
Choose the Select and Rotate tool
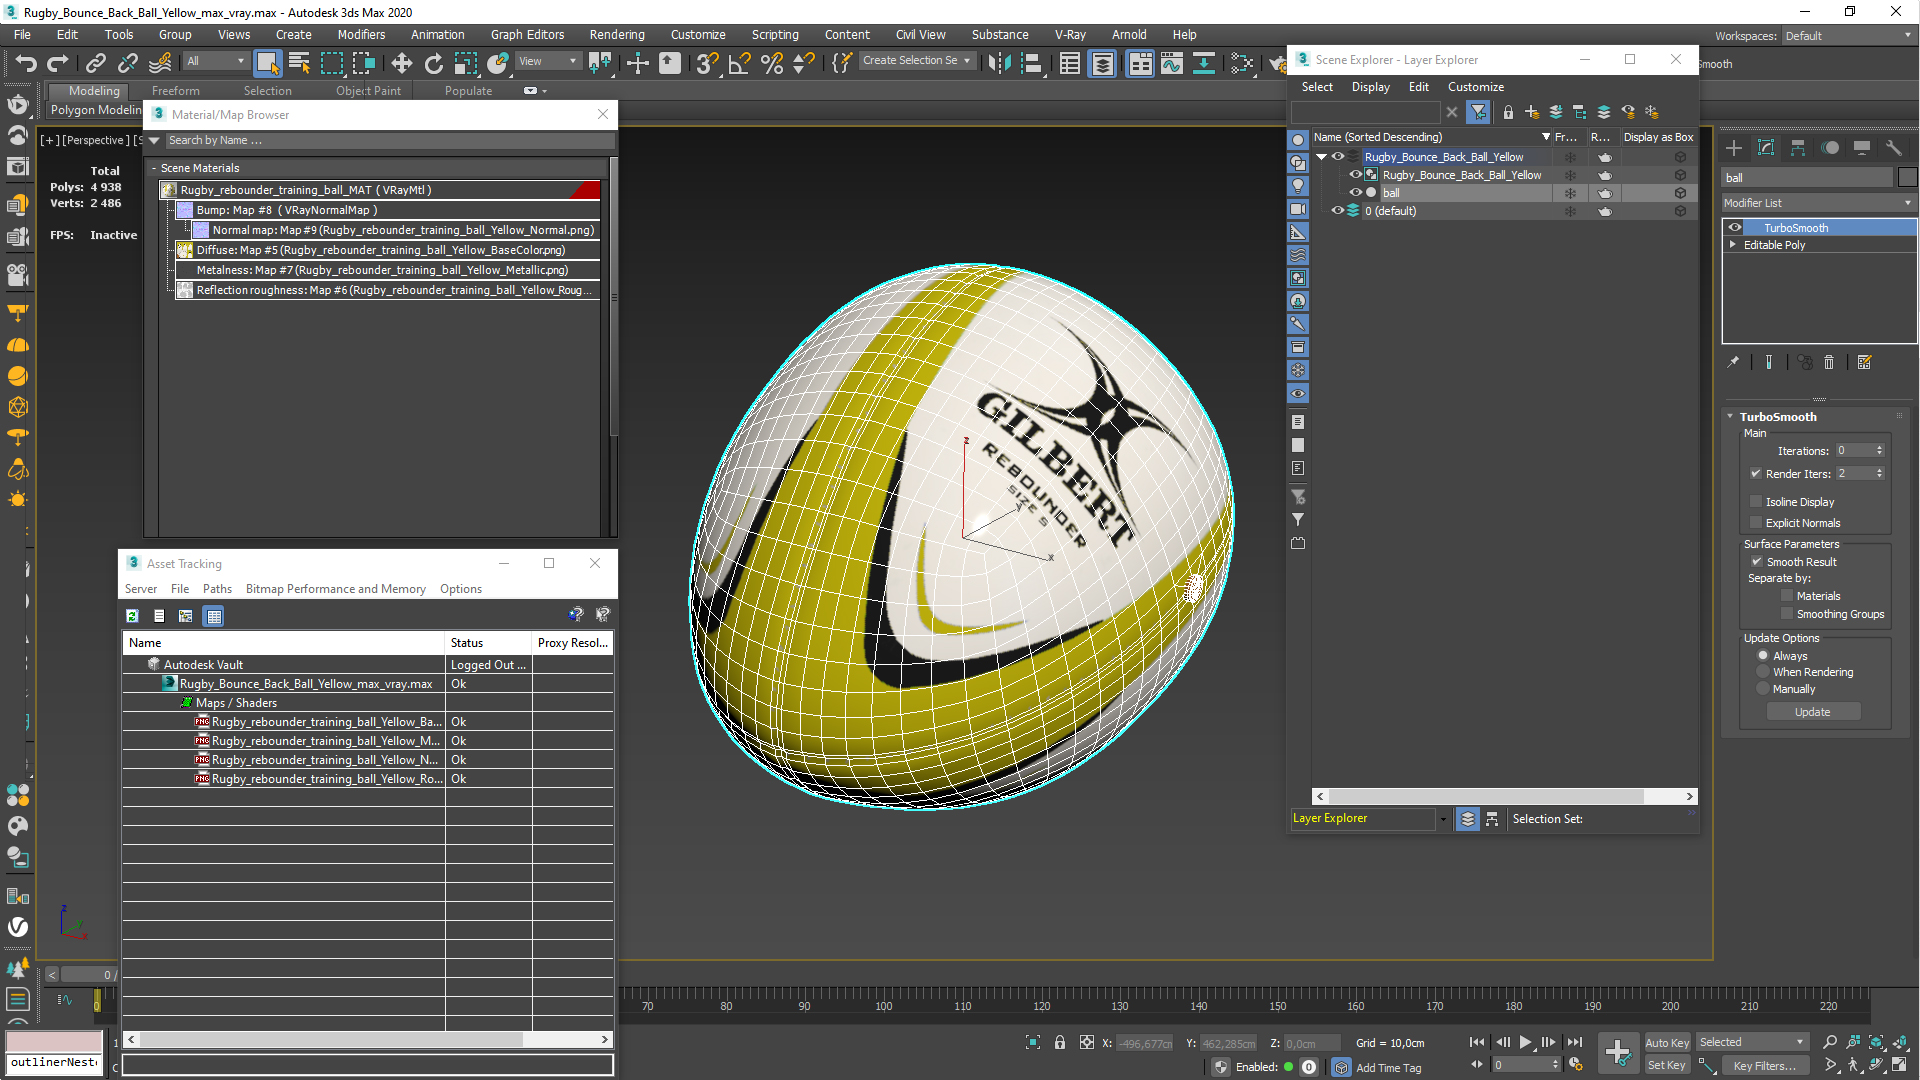pos(433,63)
